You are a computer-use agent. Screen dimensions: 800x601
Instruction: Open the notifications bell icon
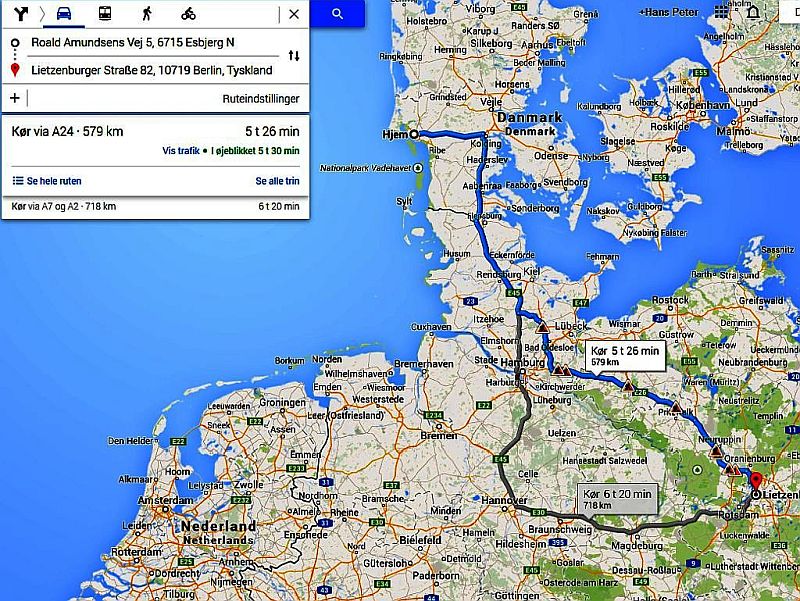[753, 12]
